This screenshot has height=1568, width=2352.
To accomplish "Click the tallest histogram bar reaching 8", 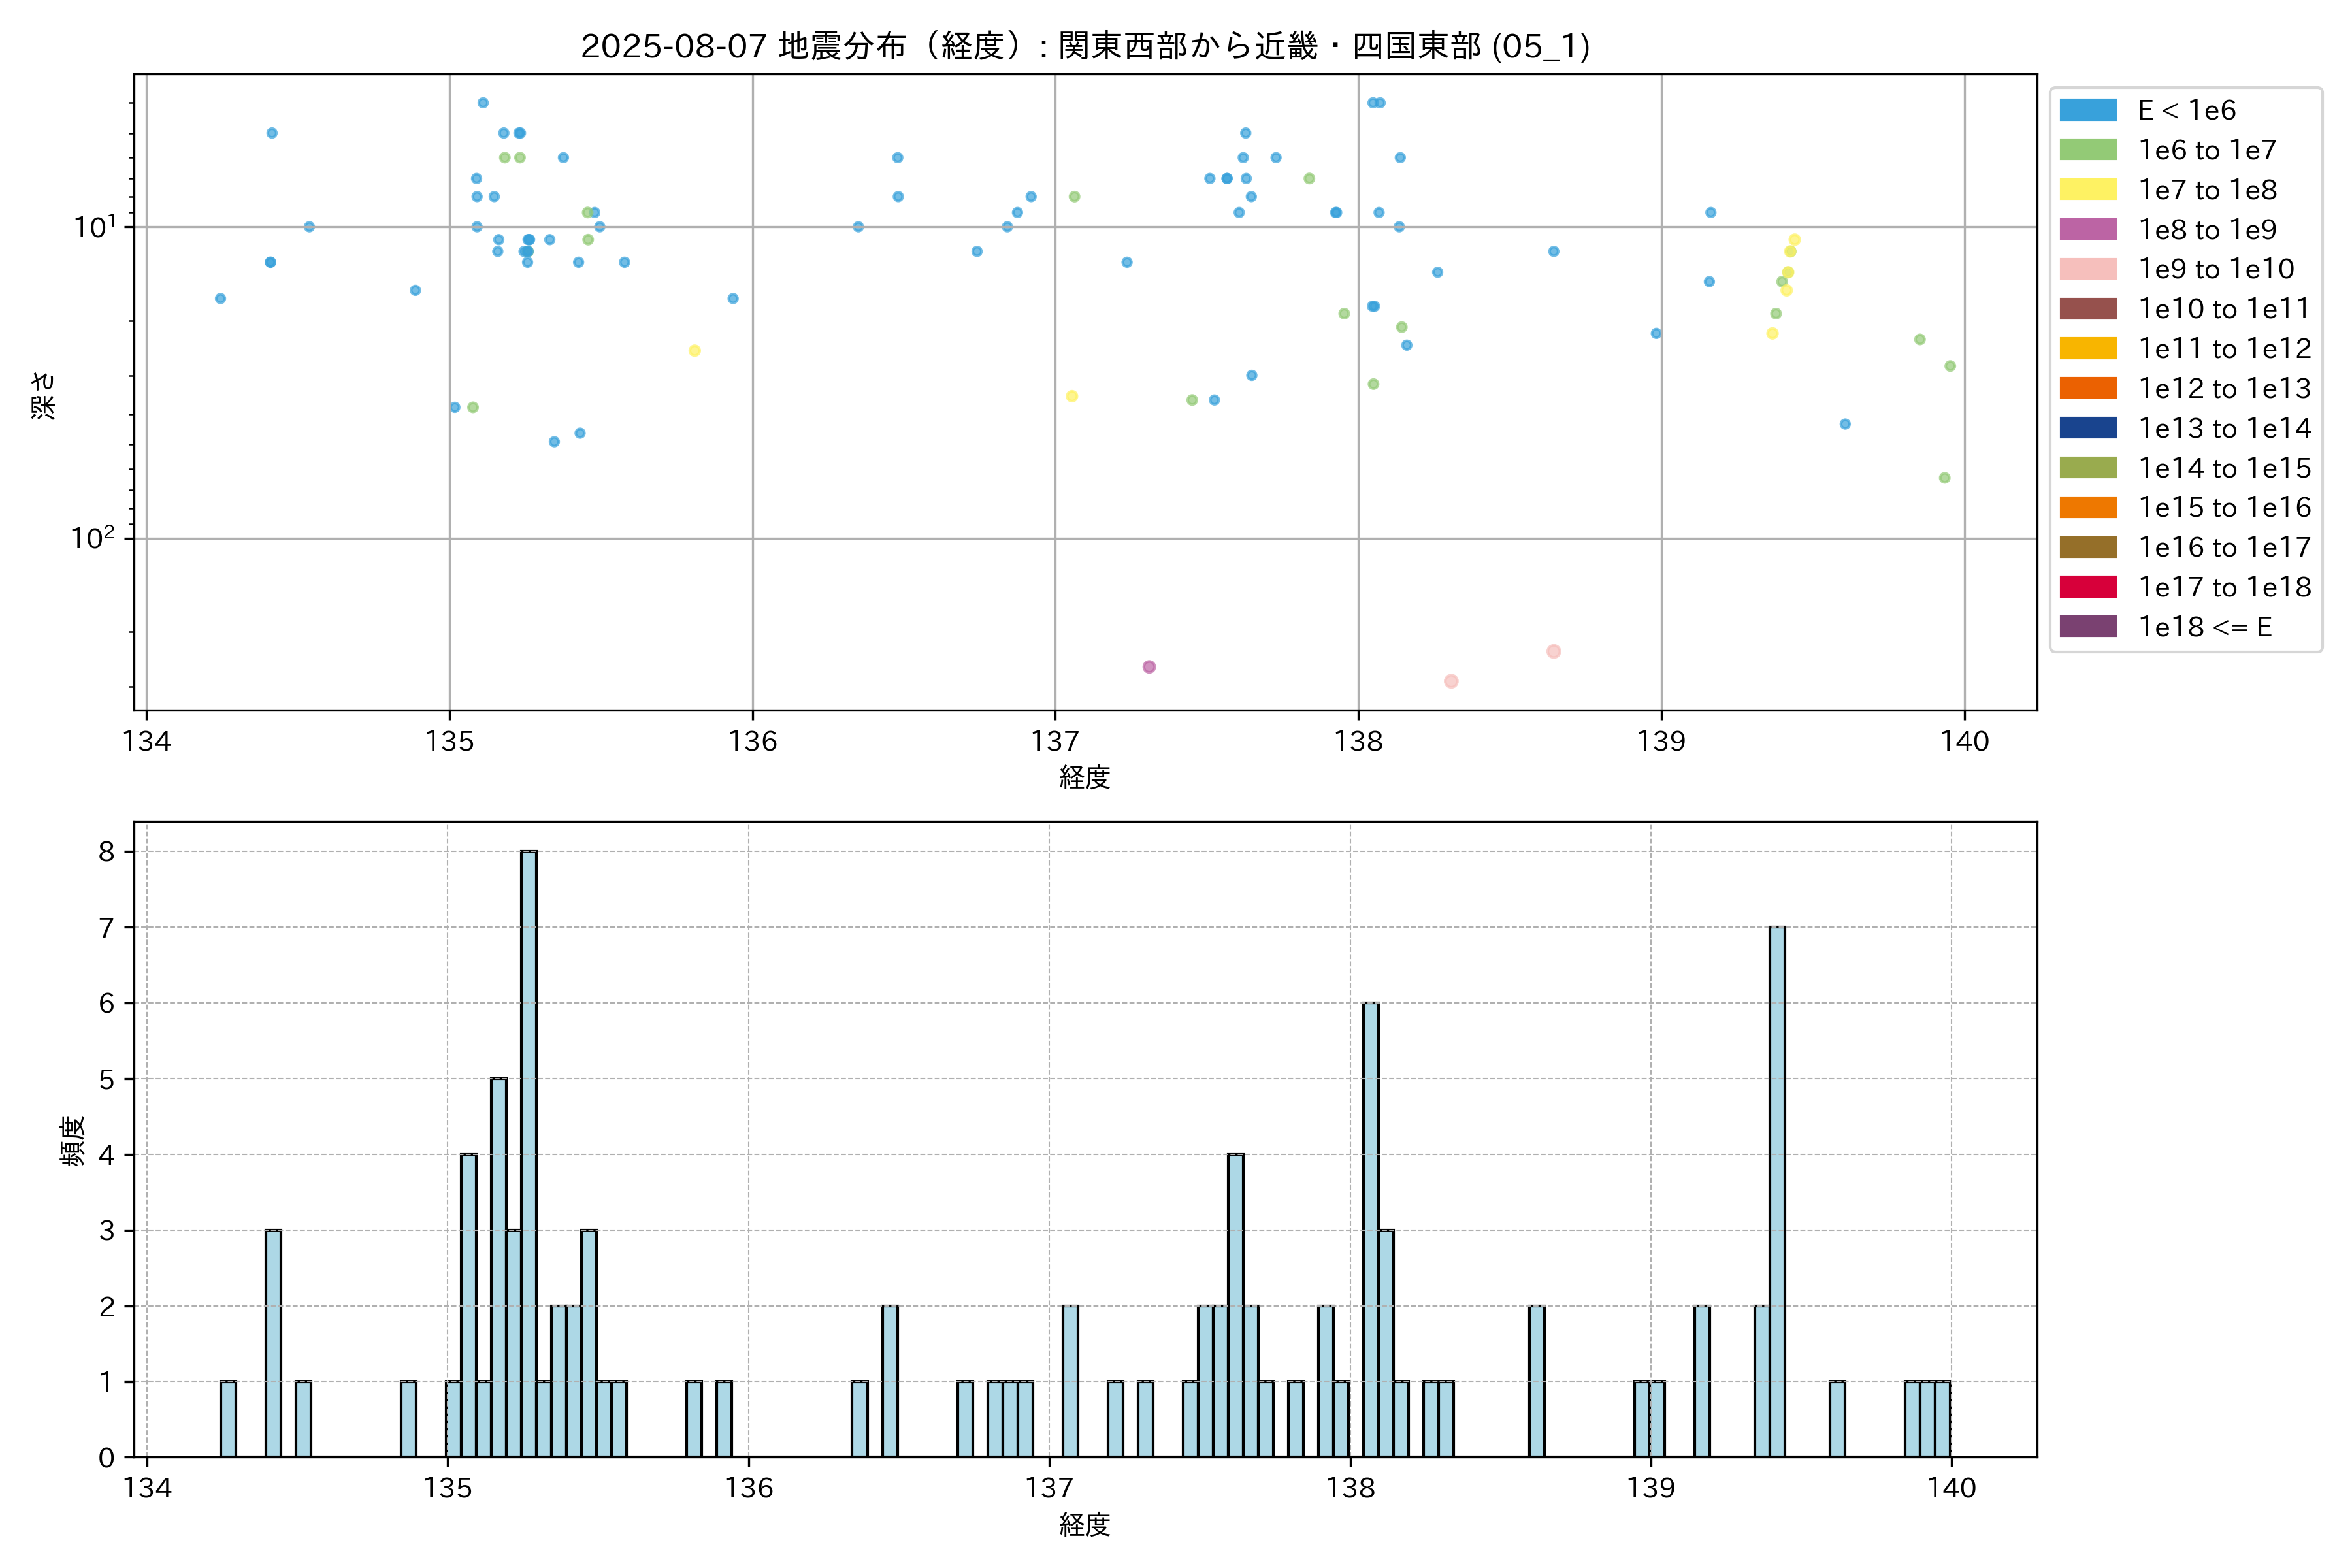I will 528,1150.
